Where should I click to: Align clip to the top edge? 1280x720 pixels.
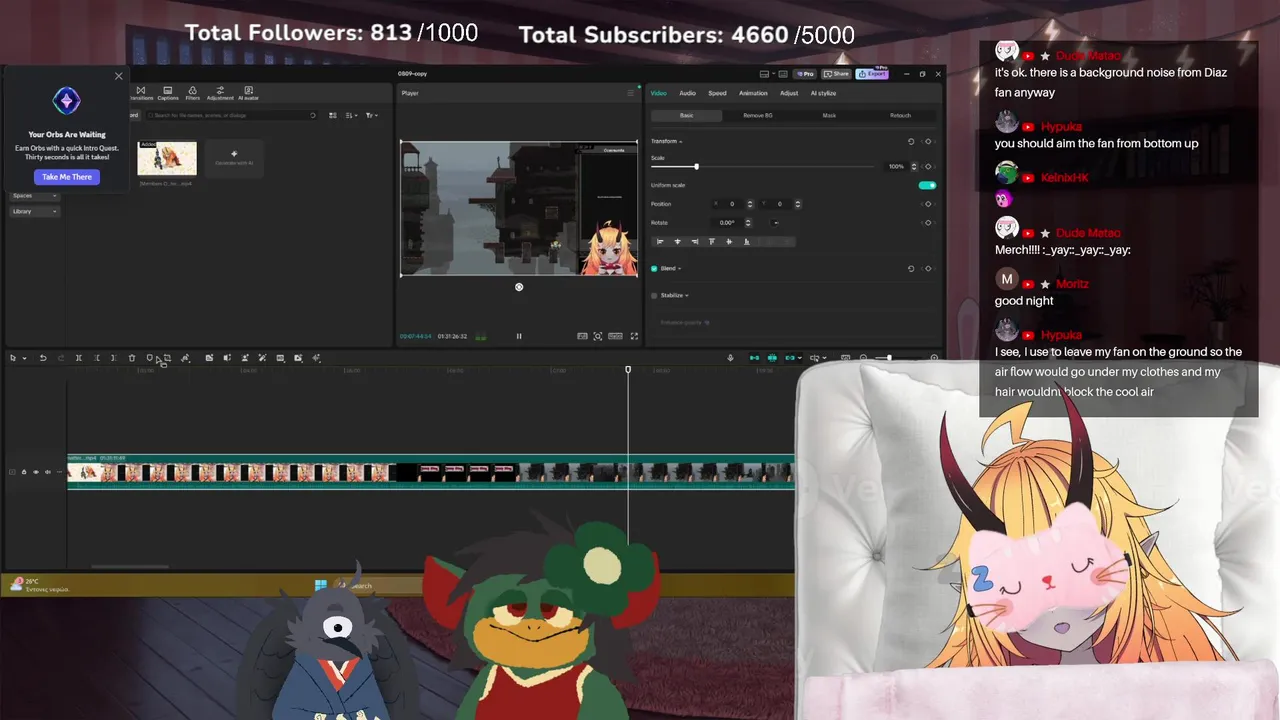tap(712, 241)
